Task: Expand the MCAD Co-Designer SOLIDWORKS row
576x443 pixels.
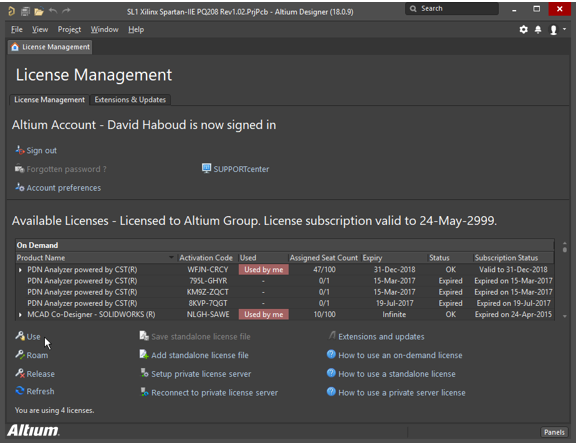Action: point(20,315)
